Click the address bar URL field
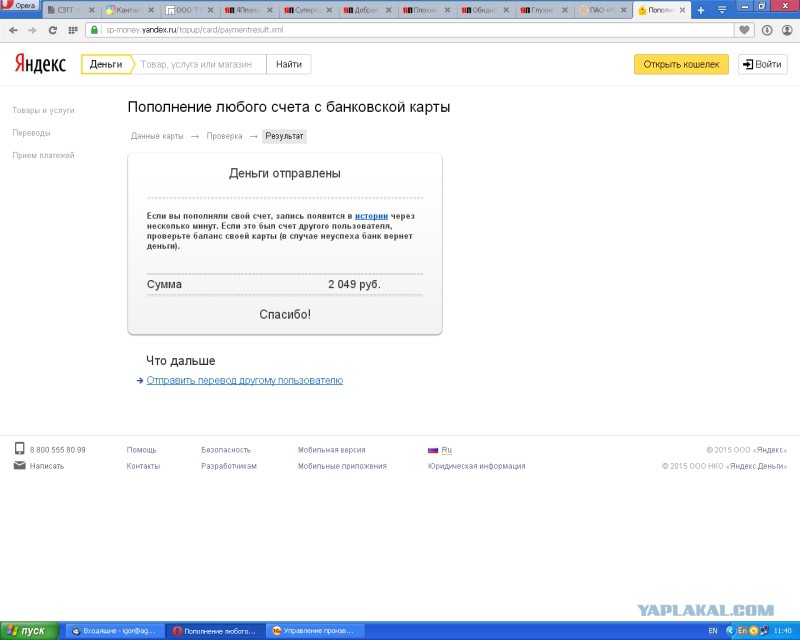The height and width of the screenshot is (640, 800). point(408,30)
